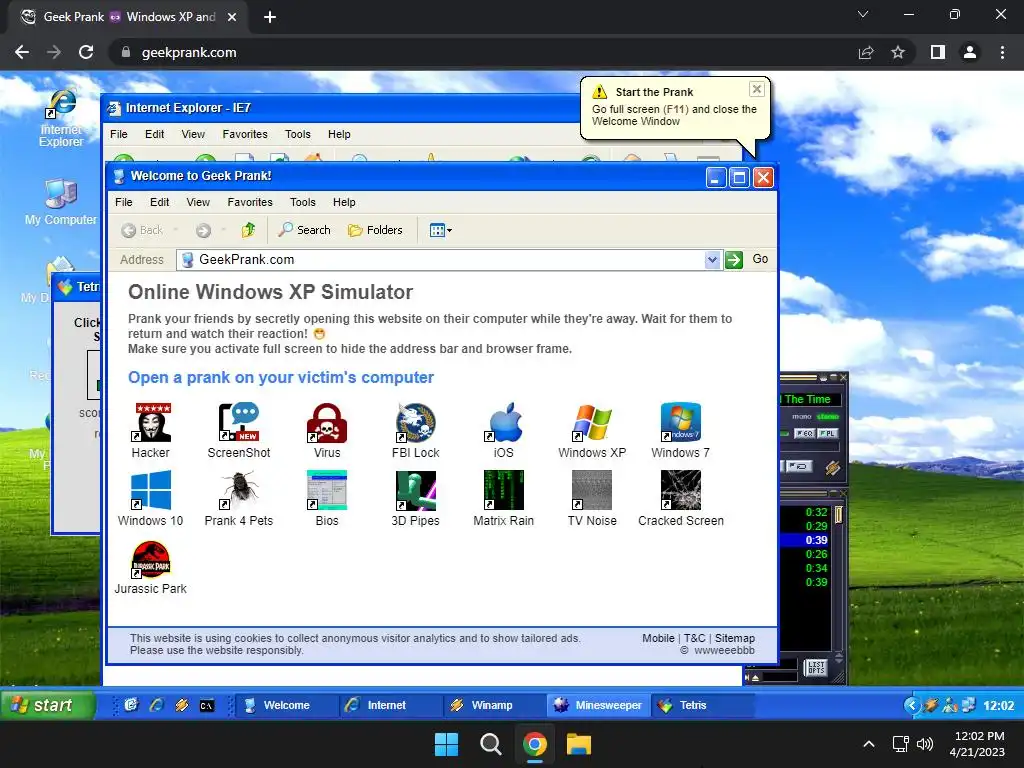Screen dimensions: 1024x768
Task: Toggle Winamp repeat button
Action: coord(799,466)
